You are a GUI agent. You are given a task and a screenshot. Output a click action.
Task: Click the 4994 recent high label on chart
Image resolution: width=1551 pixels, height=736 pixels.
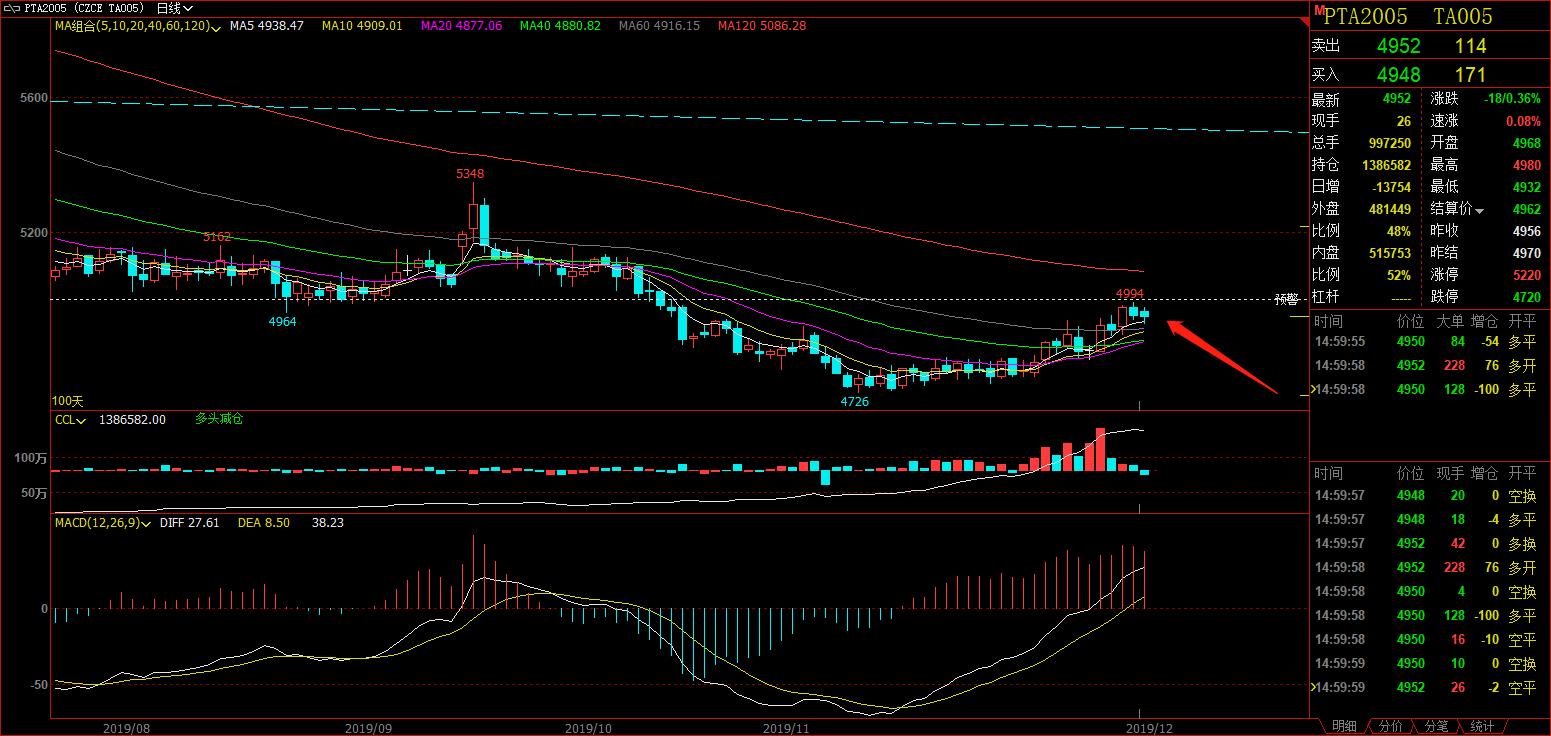point(1130,294)
